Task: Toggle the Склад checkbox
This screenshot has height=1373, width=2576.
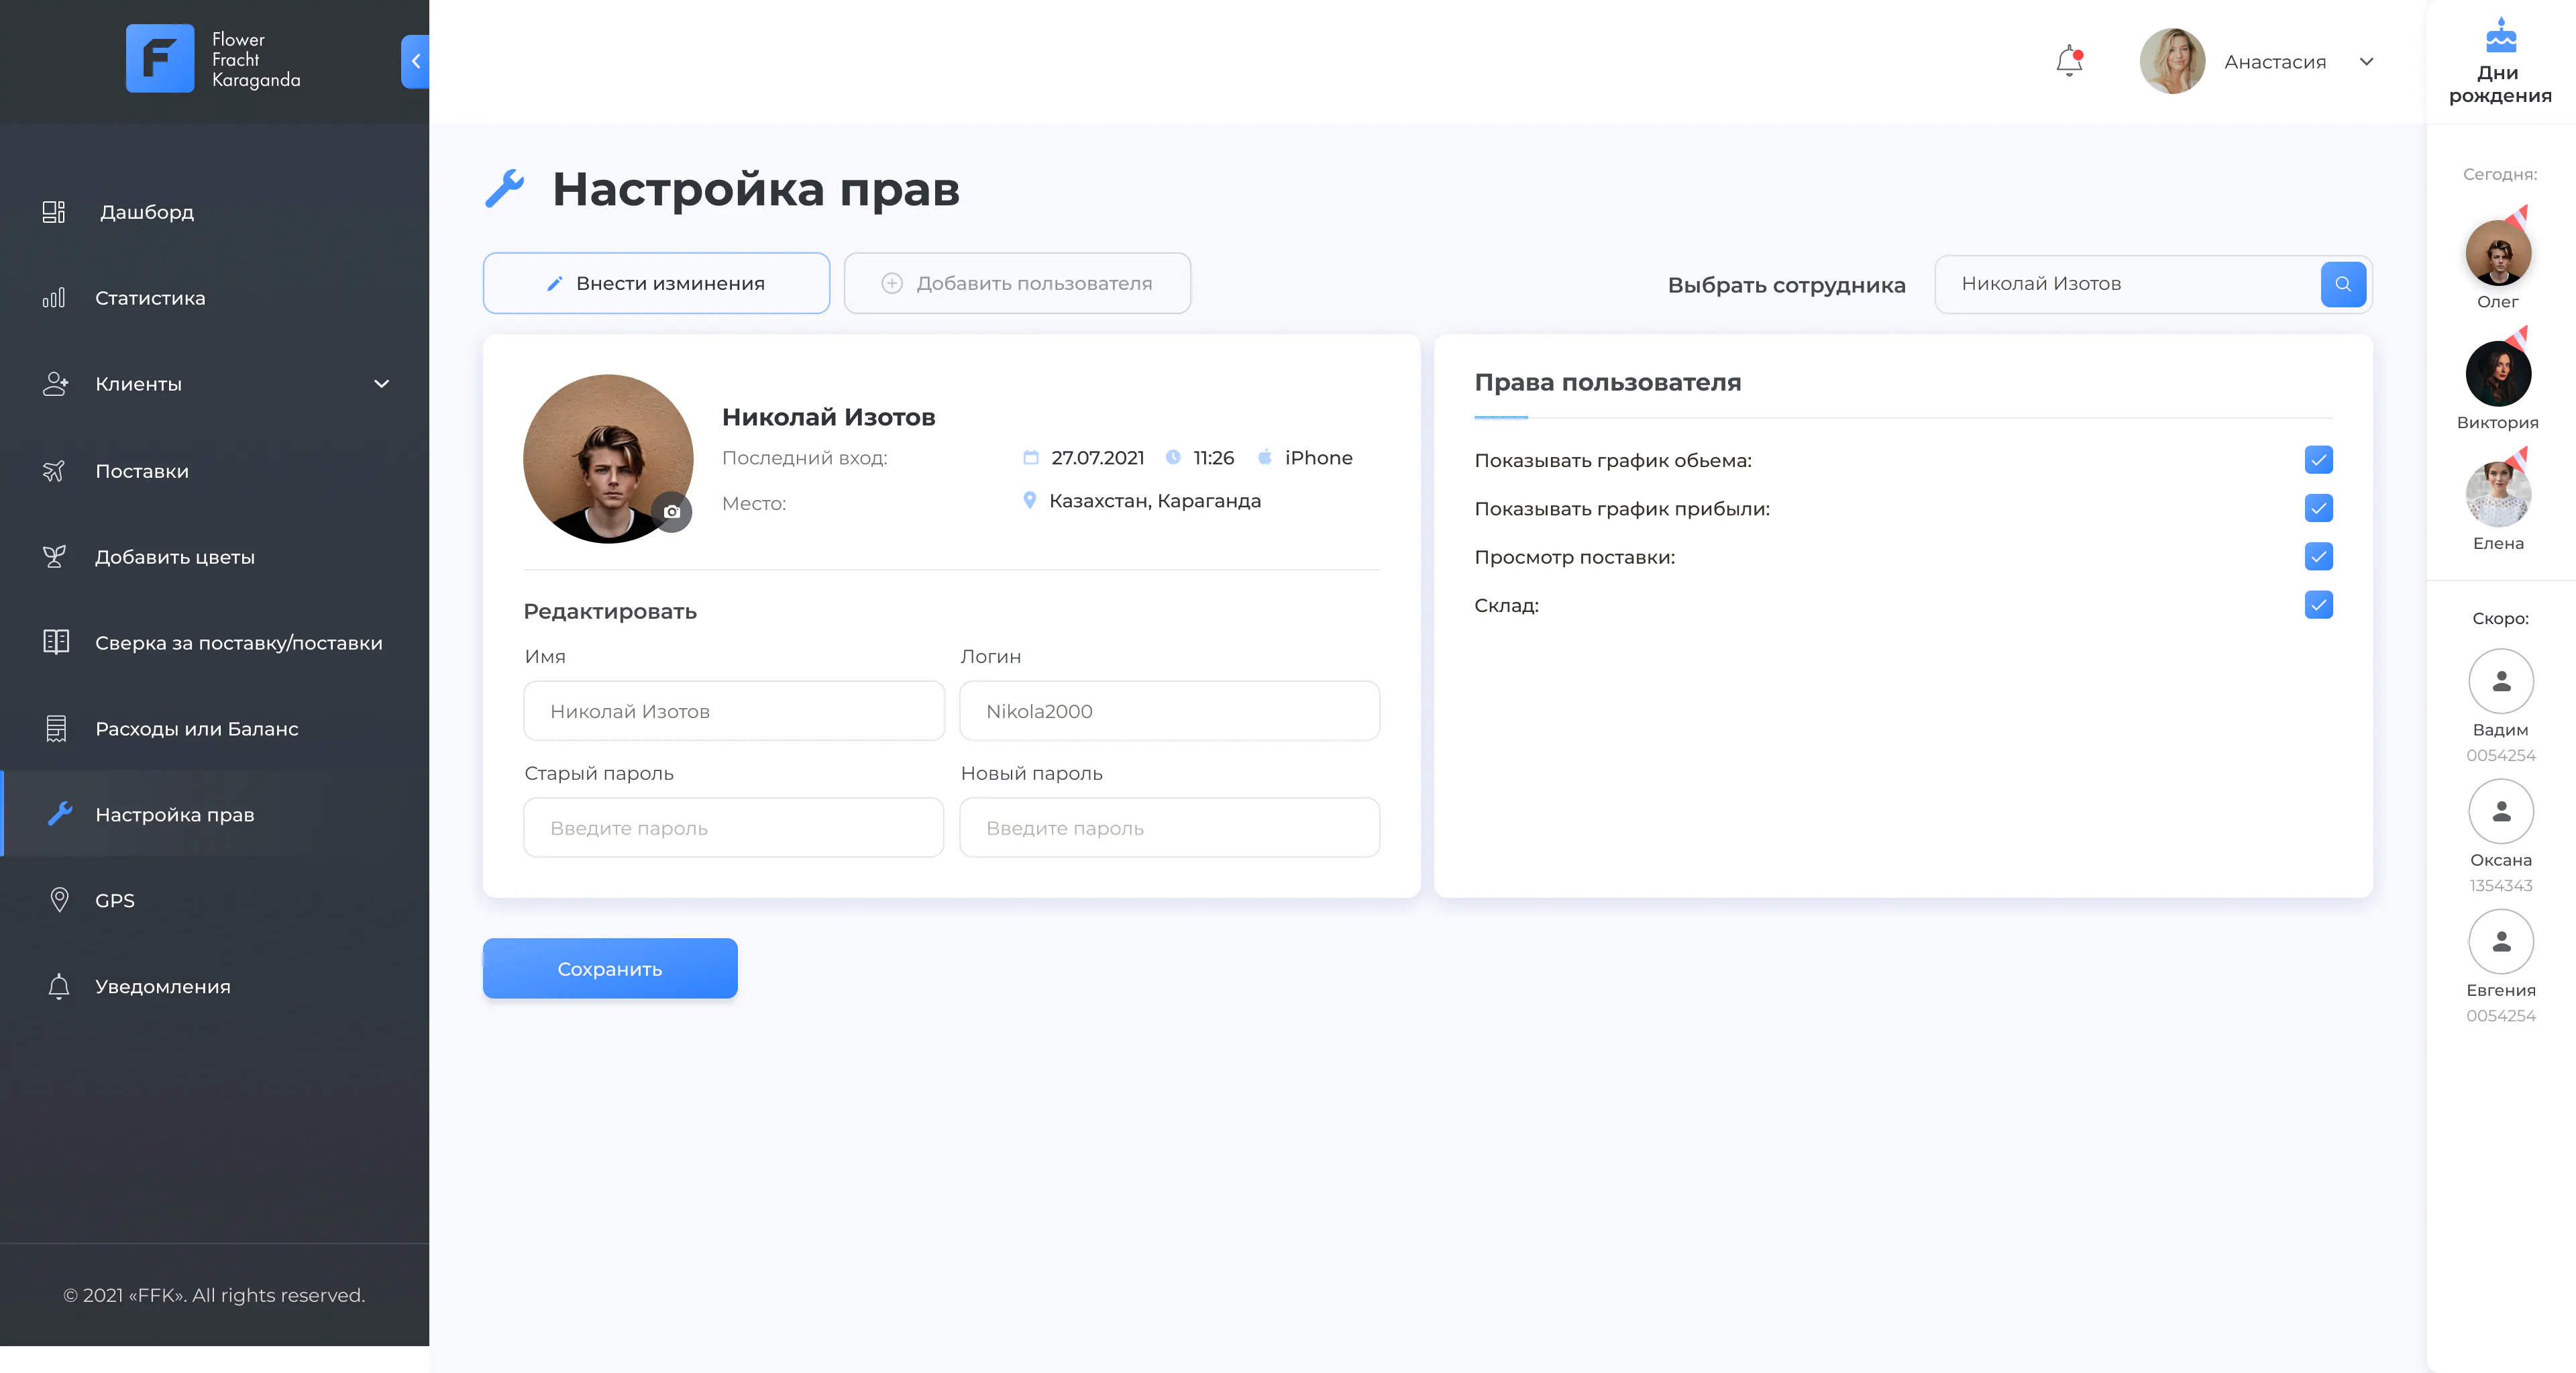Action: tap(2318, 604)
